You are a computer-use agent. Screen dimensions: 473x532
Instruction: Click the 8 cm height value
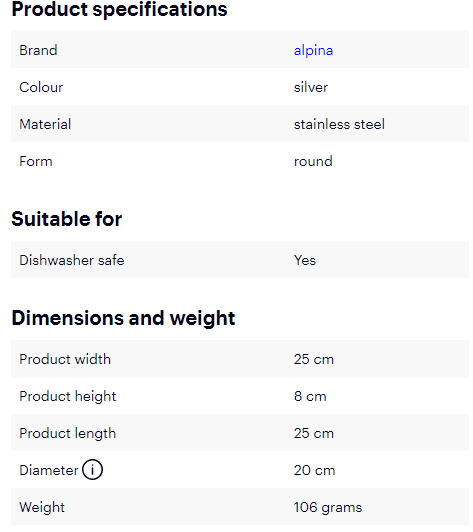pyautogui.click(x=310, y=396)
